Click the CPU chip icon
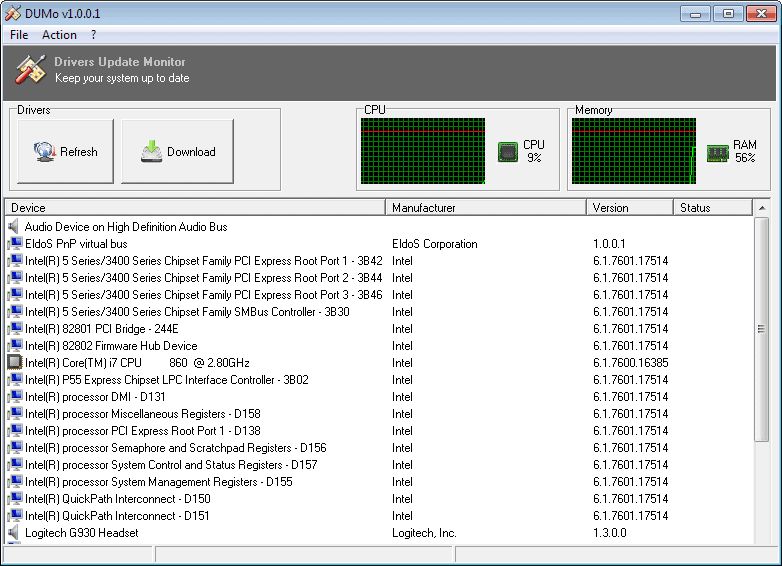782x566 pixels. [x=508, y=151]
